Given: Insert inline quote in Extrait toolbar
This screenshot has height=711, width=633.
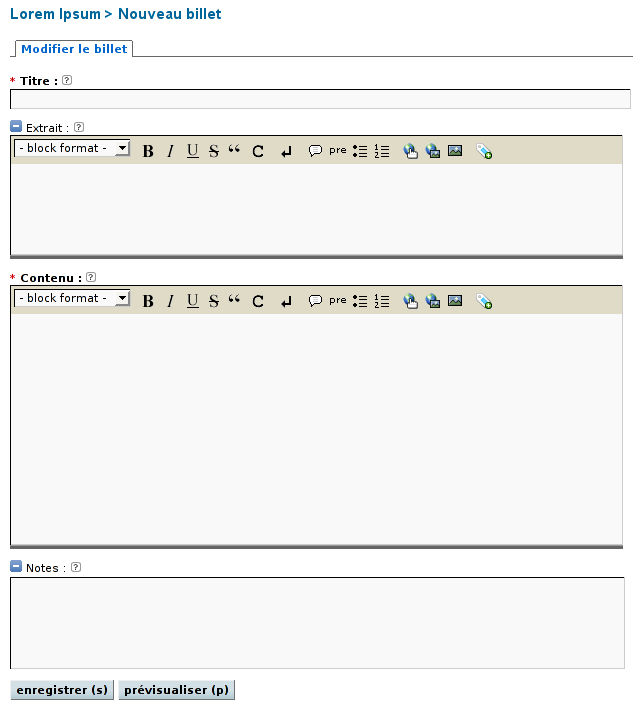Looking at the screenshot, I should pos(234,151).
